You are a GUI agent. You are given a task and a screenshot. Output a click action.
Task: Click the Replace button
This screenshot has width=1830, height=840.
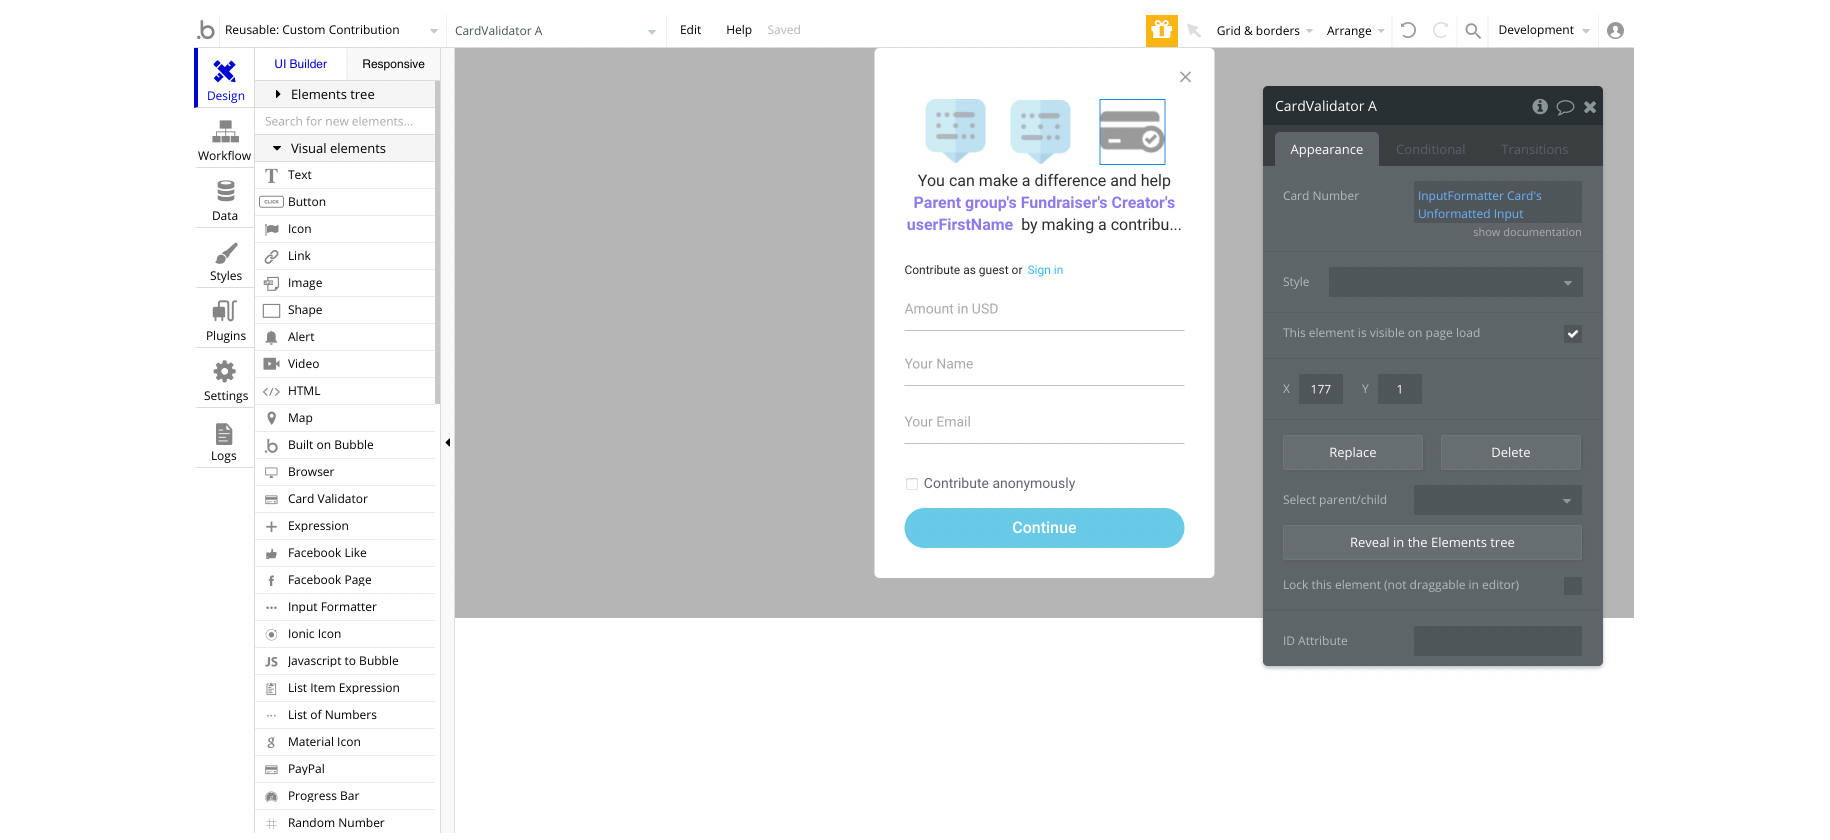1352,453
